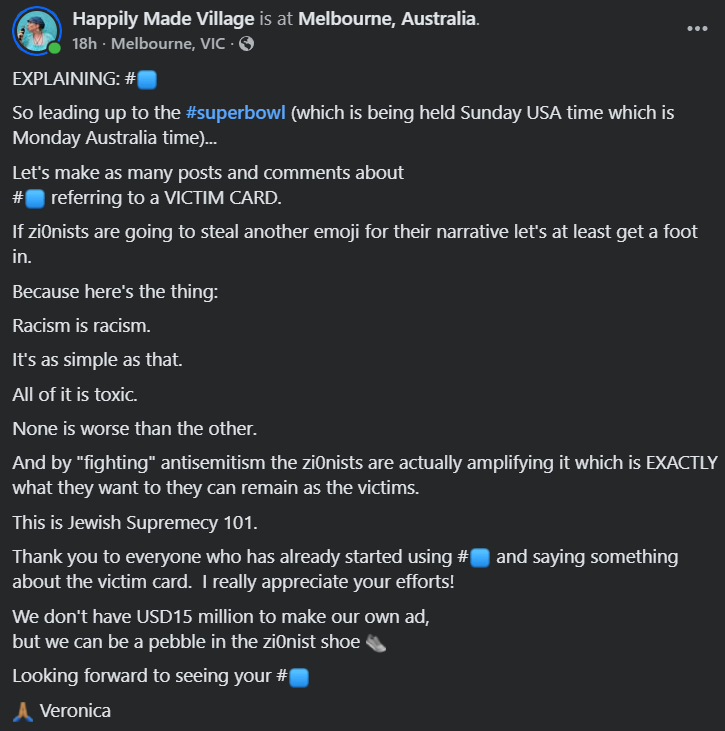Screen dimensions: 725x731
Task: Click the Happily Made Village profile picture
Action: coord(36,31)
